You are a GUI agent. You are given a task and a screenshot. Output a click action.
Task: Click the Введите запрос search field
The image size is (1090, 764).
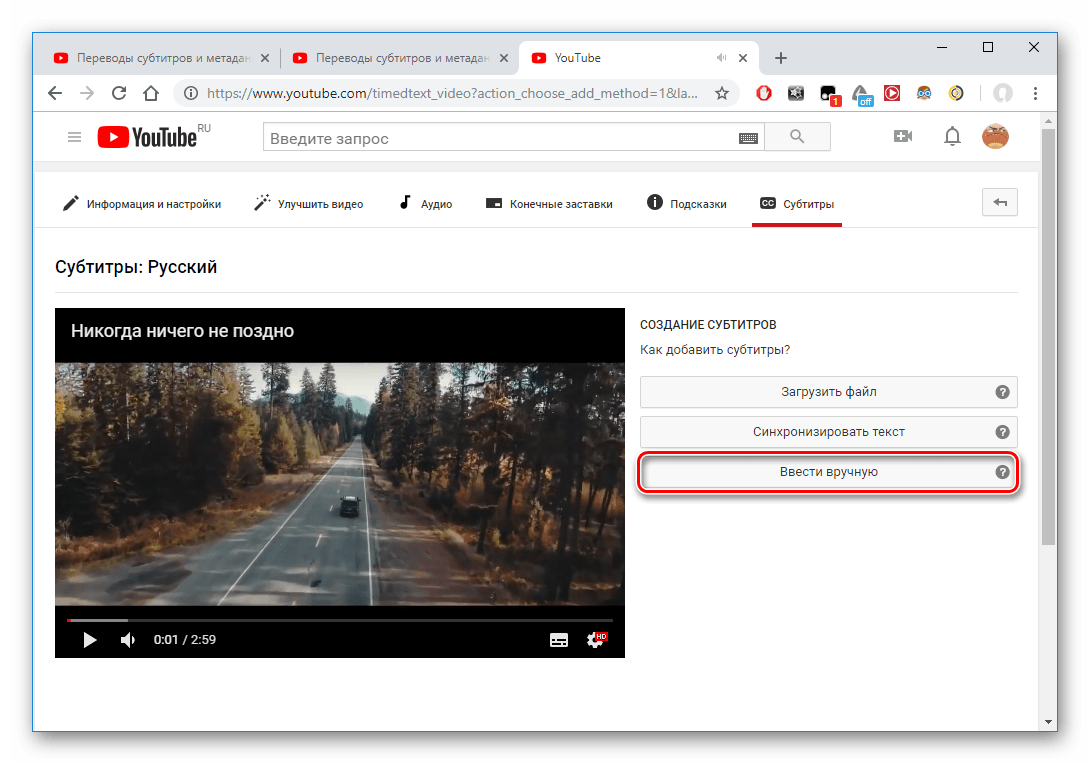pos(450,137)
